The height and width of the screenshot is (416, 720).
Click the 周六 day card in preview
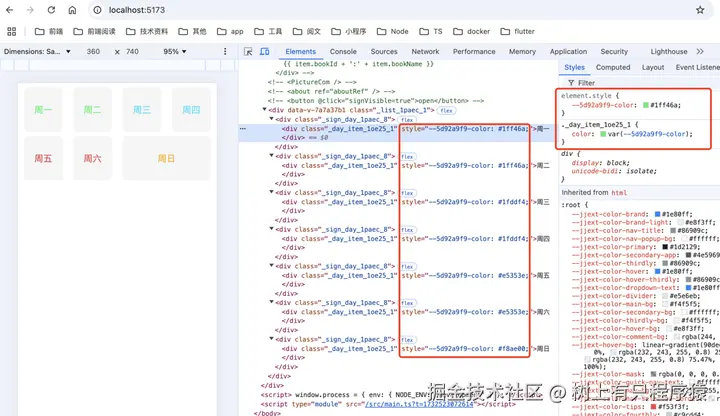point(92,158)
